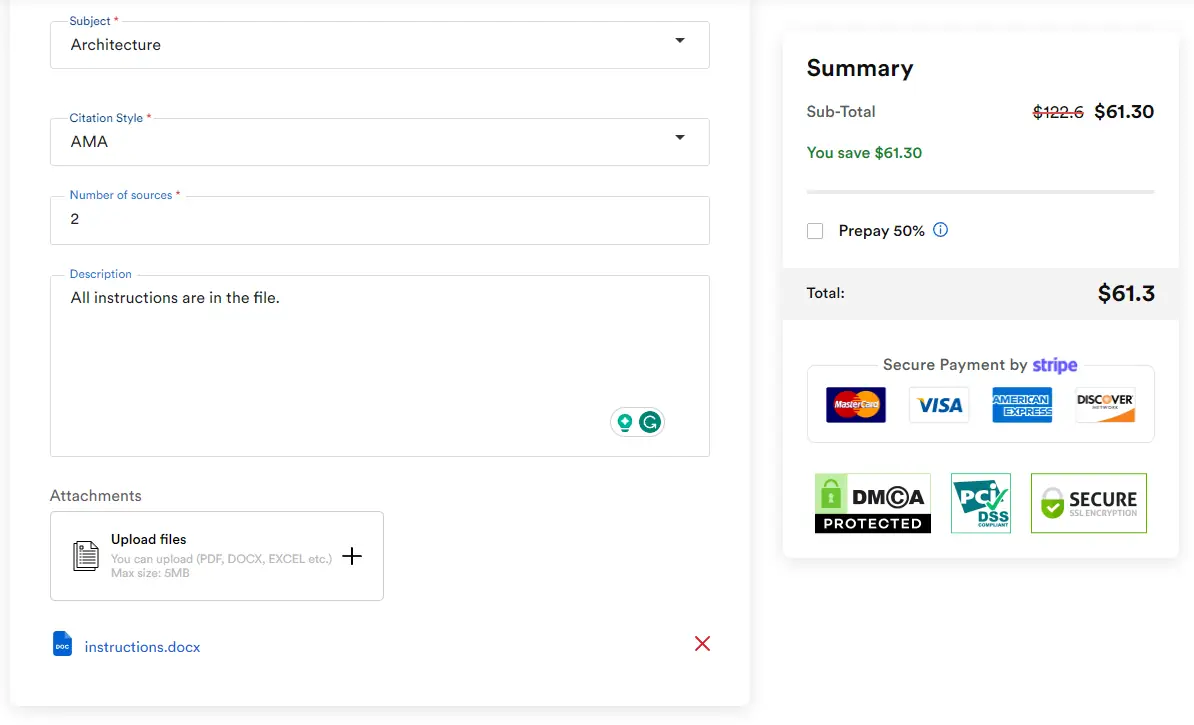This screenshot has height=725, width=1194.
Task: Click the Upload files label
Action: point(148,539)
